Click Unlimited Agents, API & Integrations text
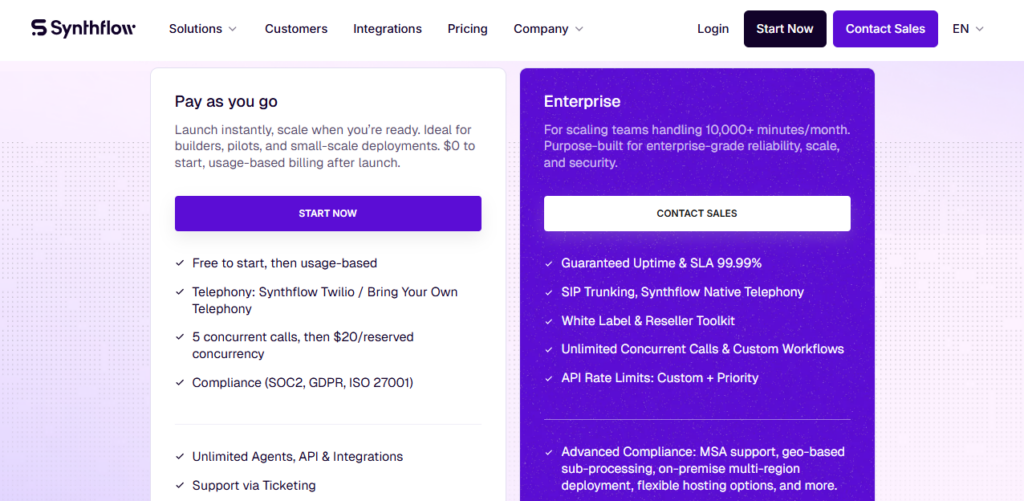The height and width of the screenshot is (501, 1024). [x=297, y=457]
